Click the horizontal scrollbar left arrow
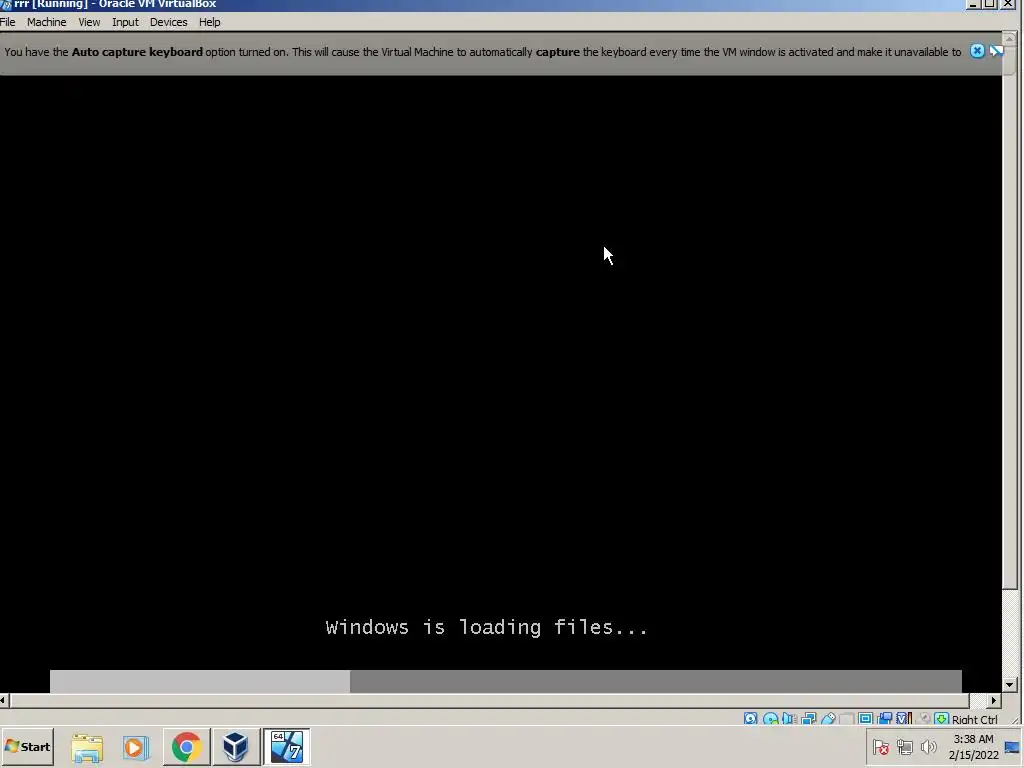 coord(3,700)
